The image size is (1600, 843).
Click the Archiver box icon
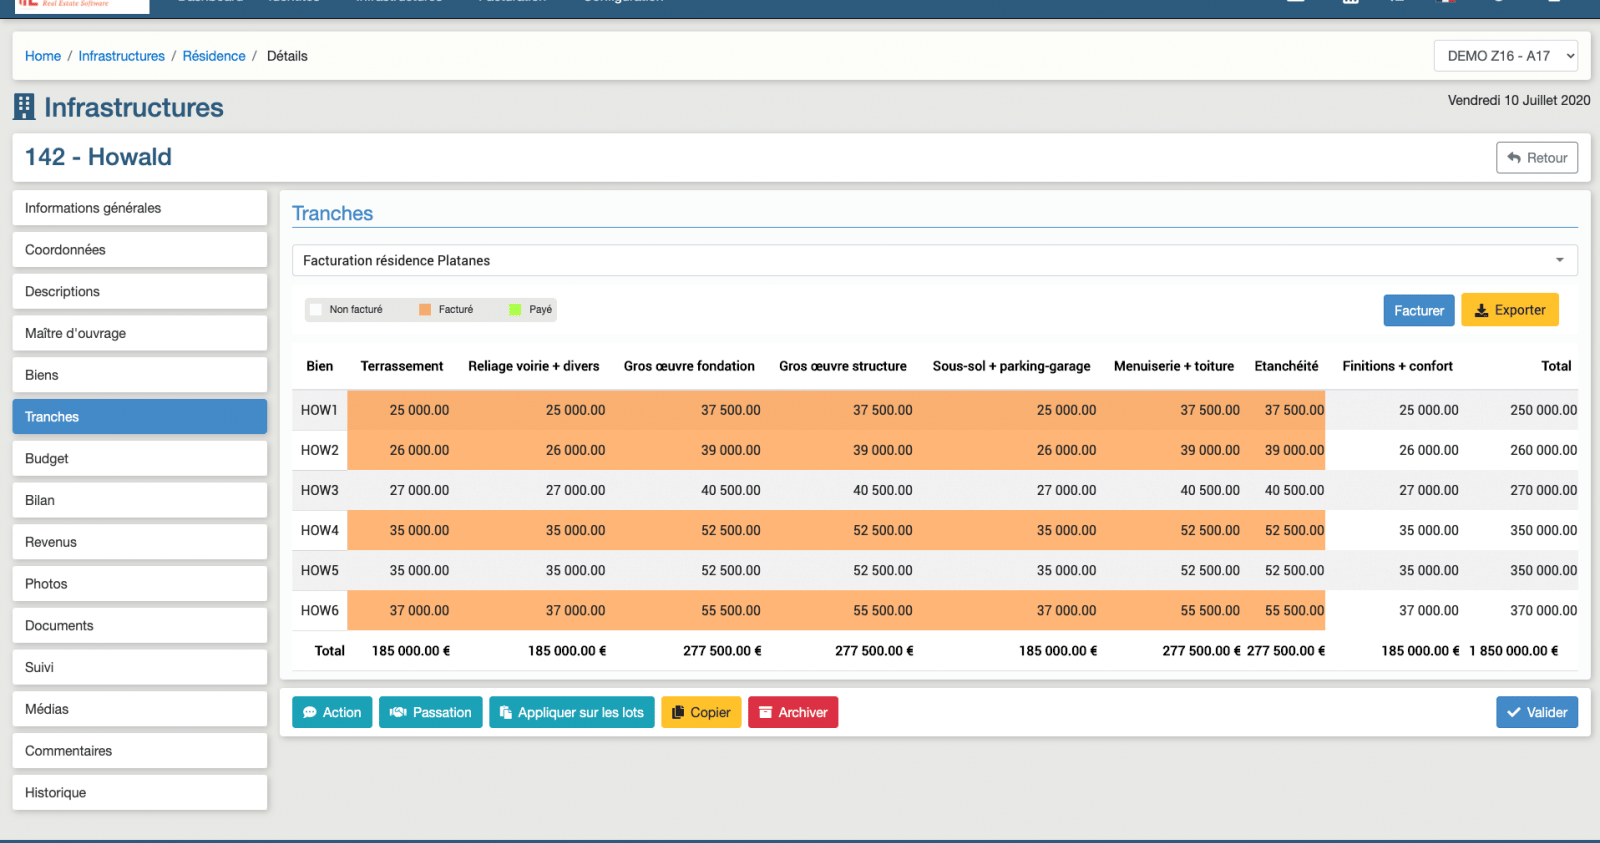(x=765, y=713)
